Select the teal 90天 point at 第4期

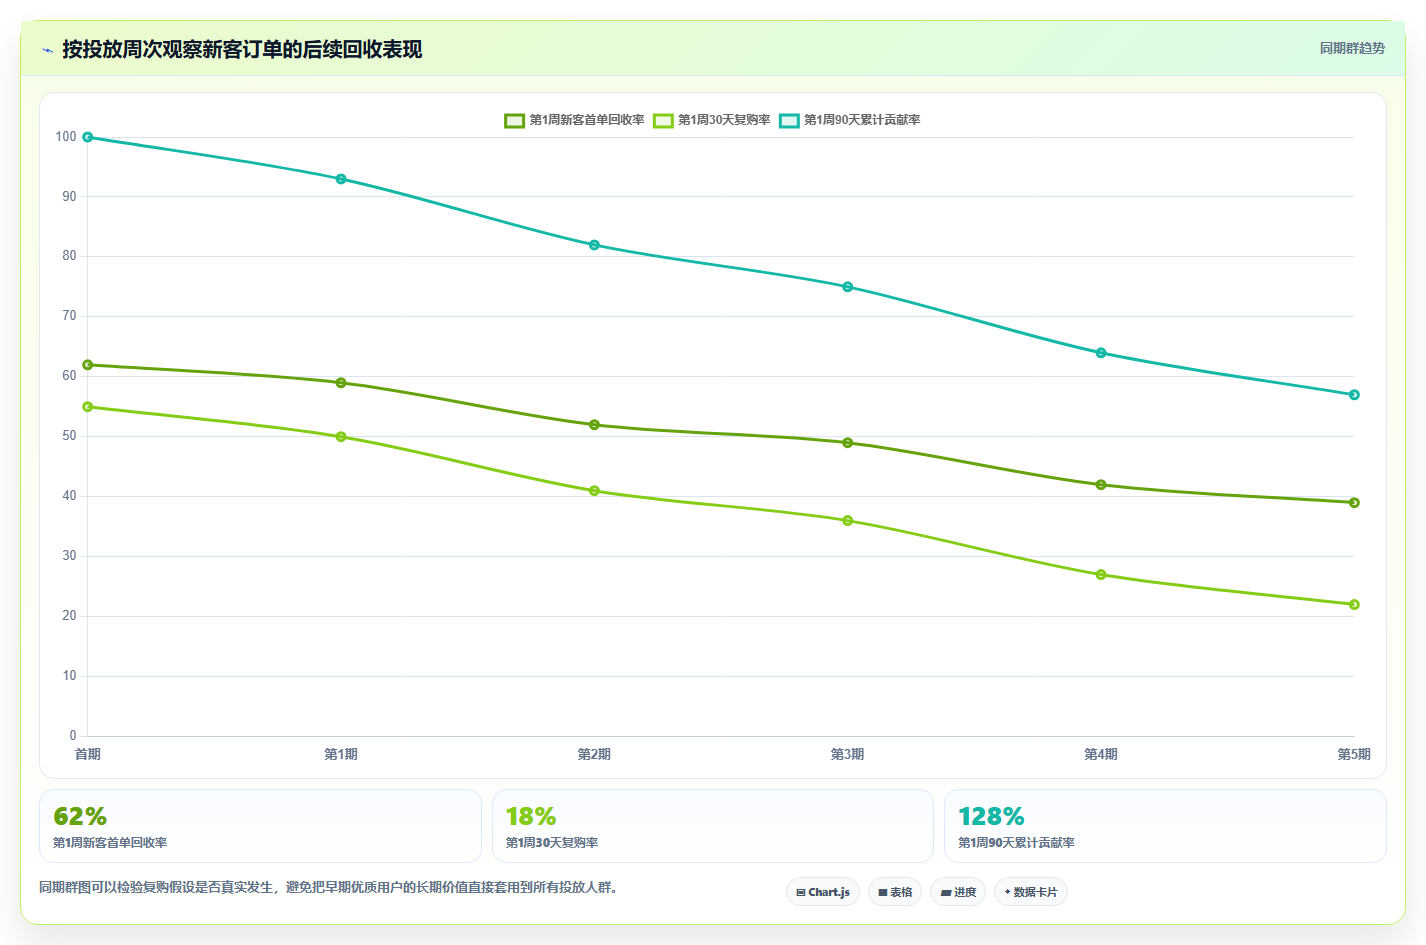point(1101,353)
